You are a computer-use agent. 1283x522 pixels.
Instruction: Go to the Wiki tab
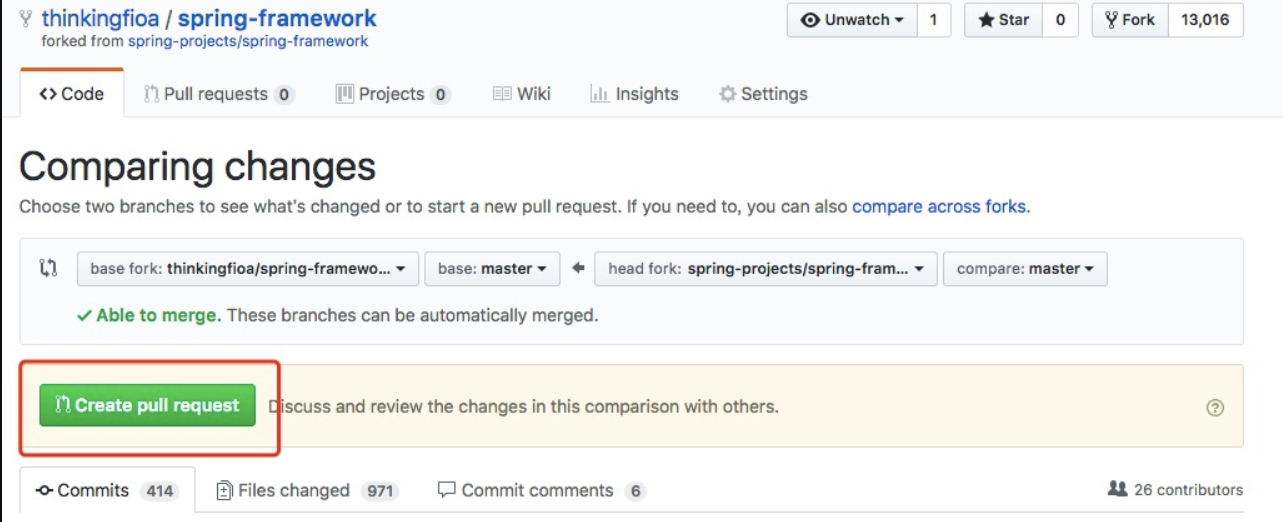pos(522,94)
